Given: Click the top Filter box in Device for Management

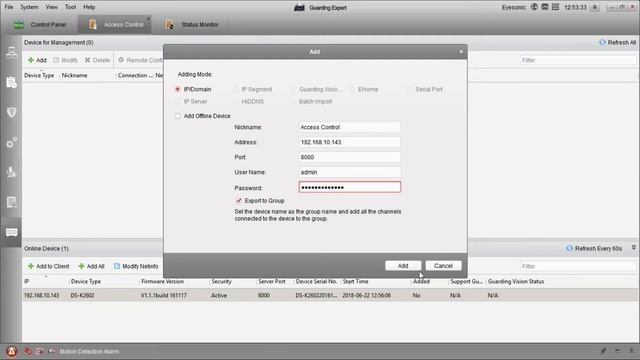Looking at the screenshot, I should pos(578,60).
